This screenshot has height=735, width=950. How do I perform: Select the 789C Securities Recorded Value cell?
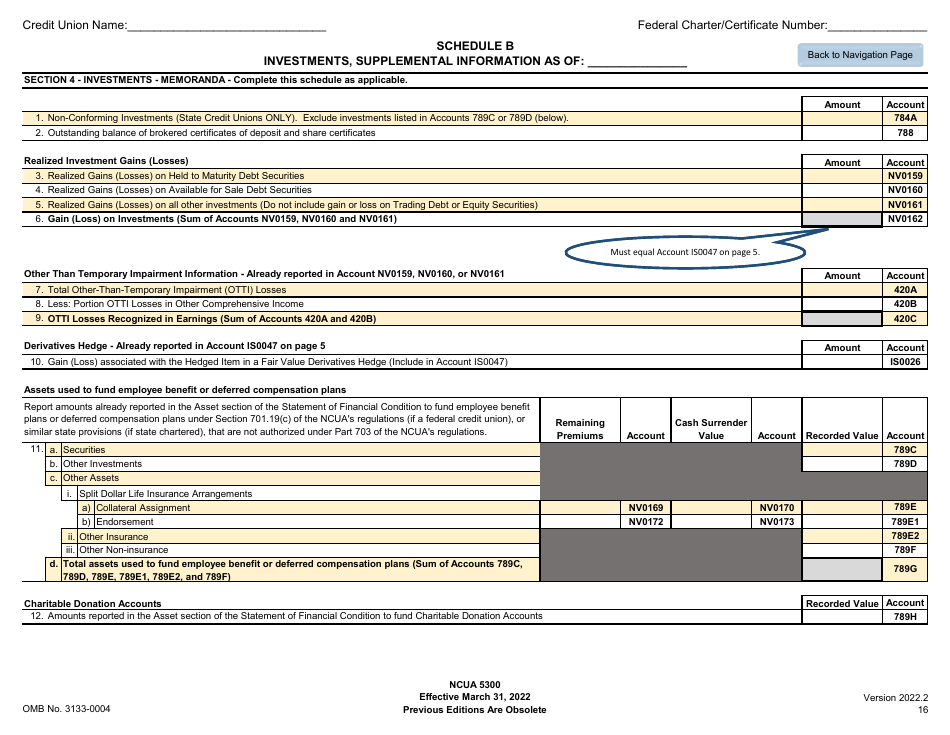[x=841, y=449]
